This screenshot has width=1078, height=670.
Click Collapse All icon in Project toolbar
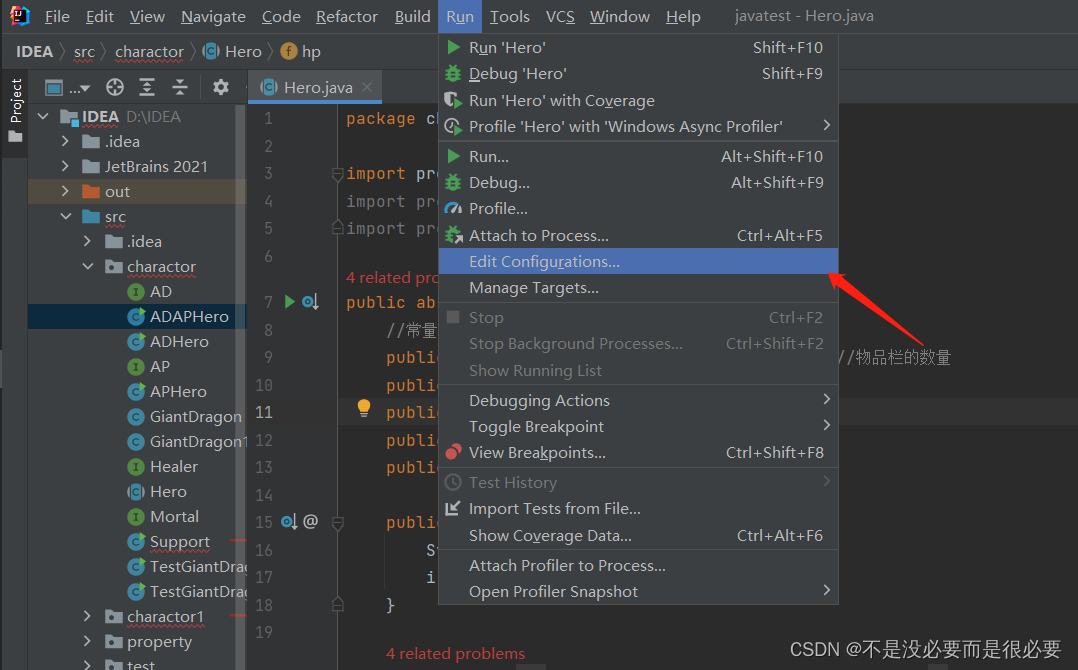click(180, 87)
